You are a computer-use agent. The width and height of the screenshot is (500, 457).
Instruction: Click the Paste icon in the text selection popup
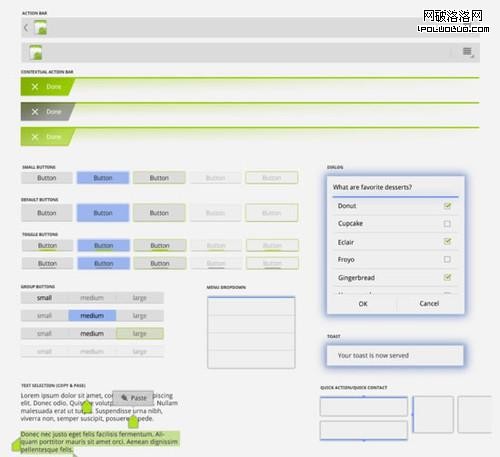[124, 398]
